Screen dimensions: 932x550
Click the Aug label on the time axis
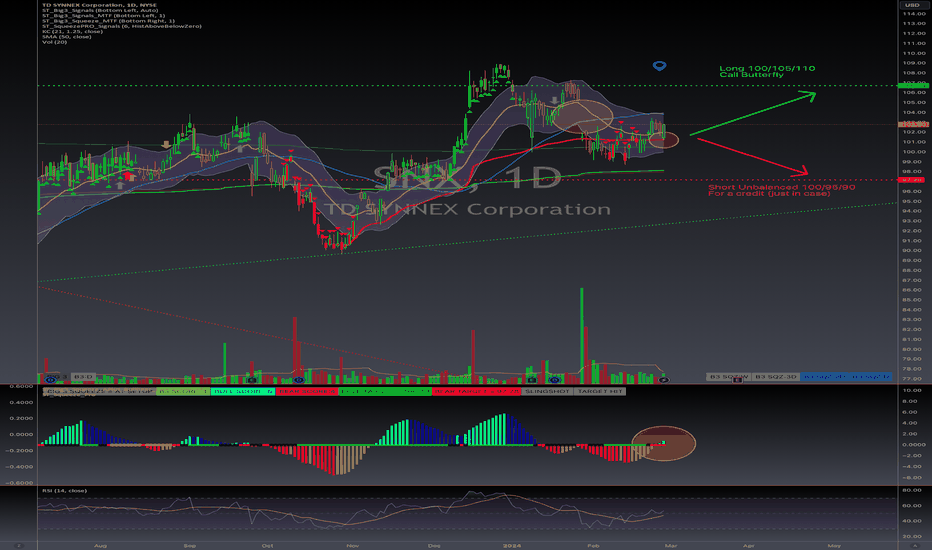point(100,545)
